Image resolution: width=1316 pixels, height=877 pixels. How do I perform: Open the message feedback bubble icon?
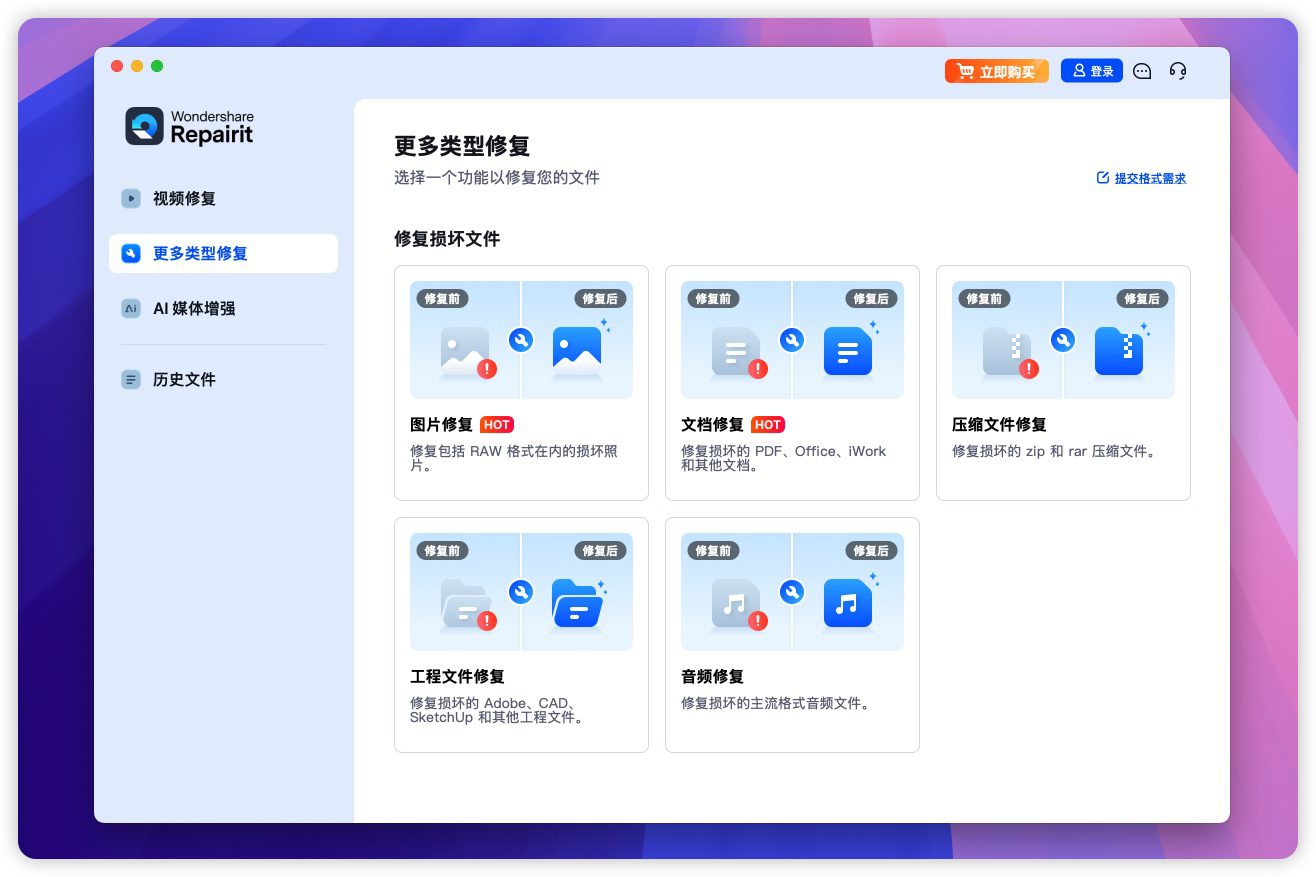pyautogui.click(x=1142, y=71)
